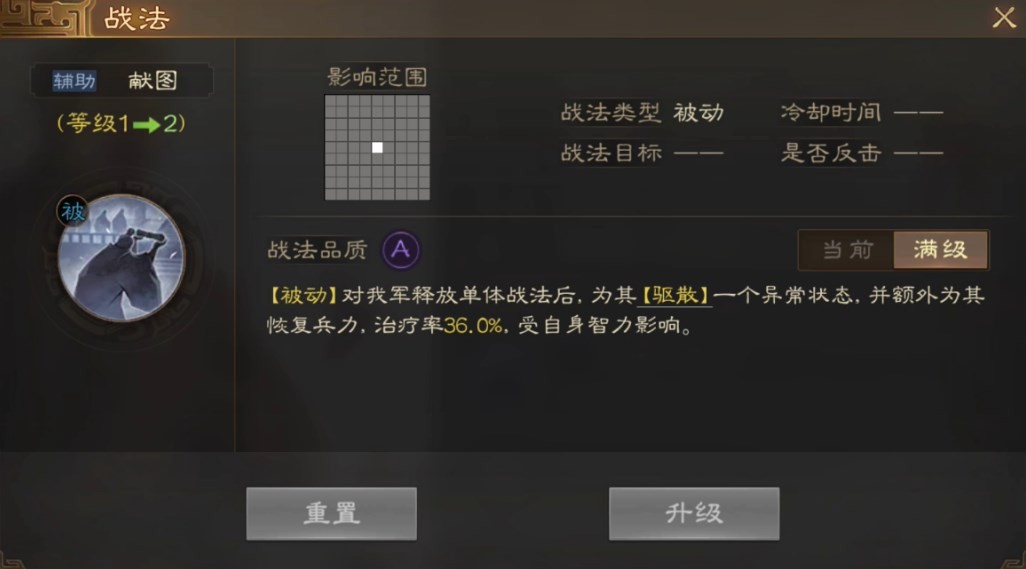
Task: Click the 升级 button
Action: (x=694, y=513)
